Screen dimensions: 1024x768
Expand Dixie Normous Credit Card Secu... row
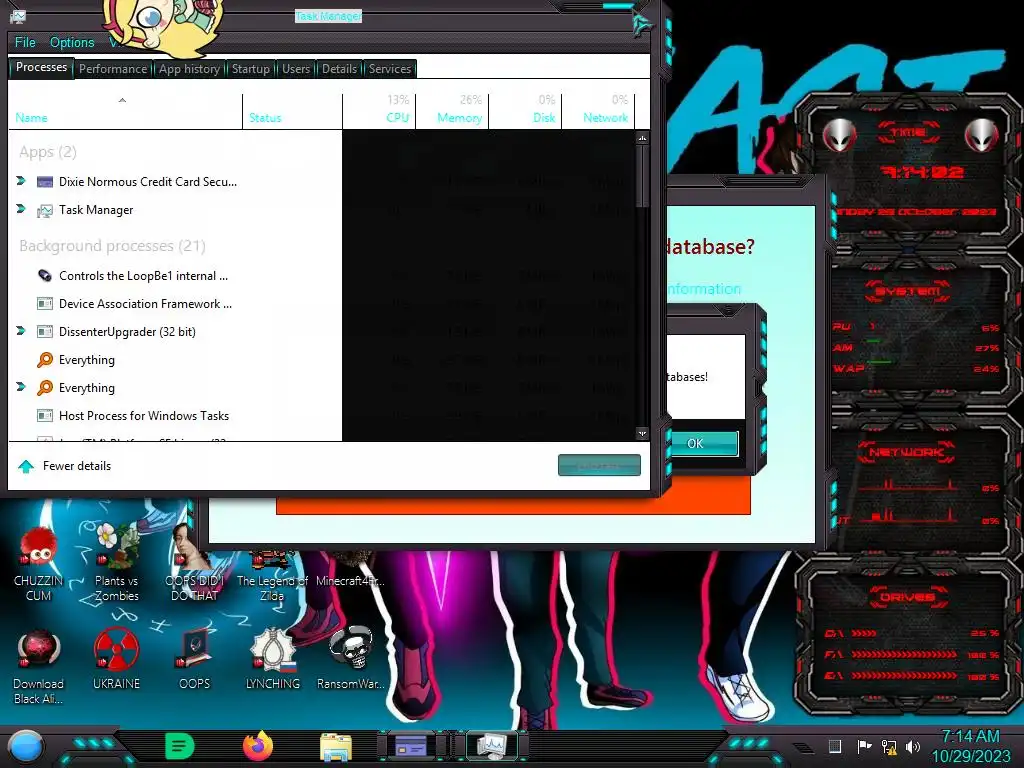click(21, 181)
